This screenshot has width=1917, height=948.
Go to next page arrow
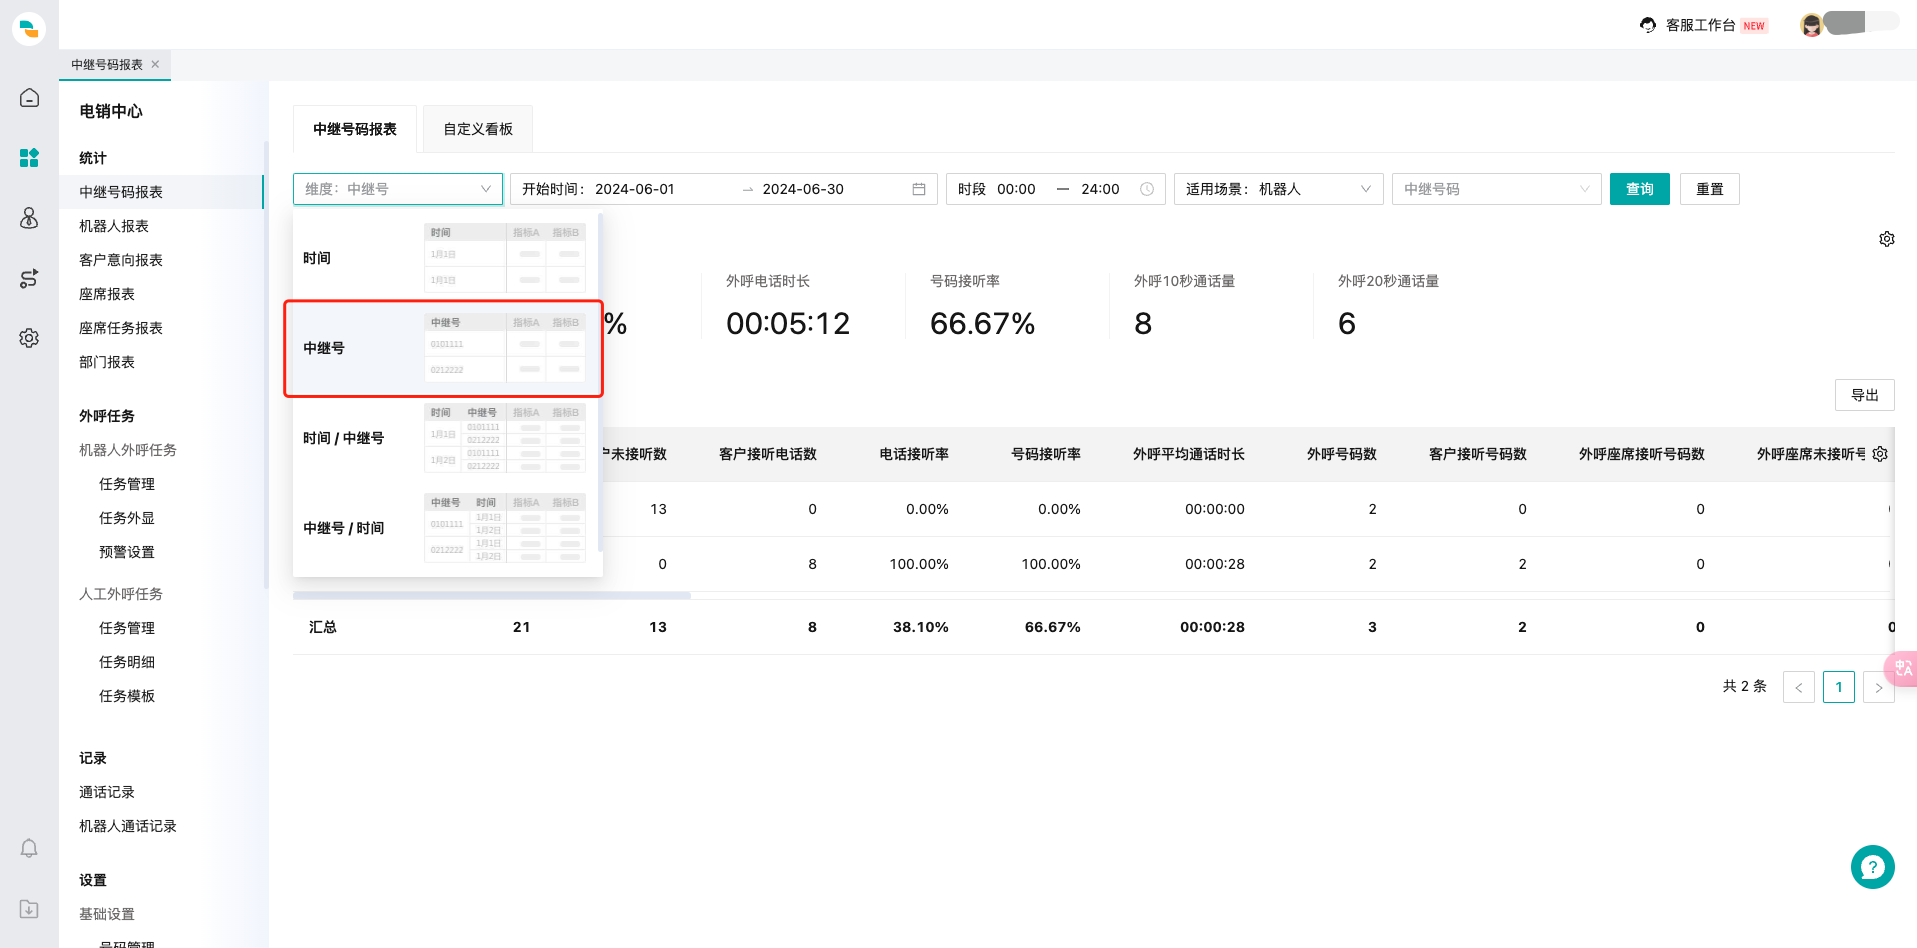pyautogui.click(x=1879, y=687)
